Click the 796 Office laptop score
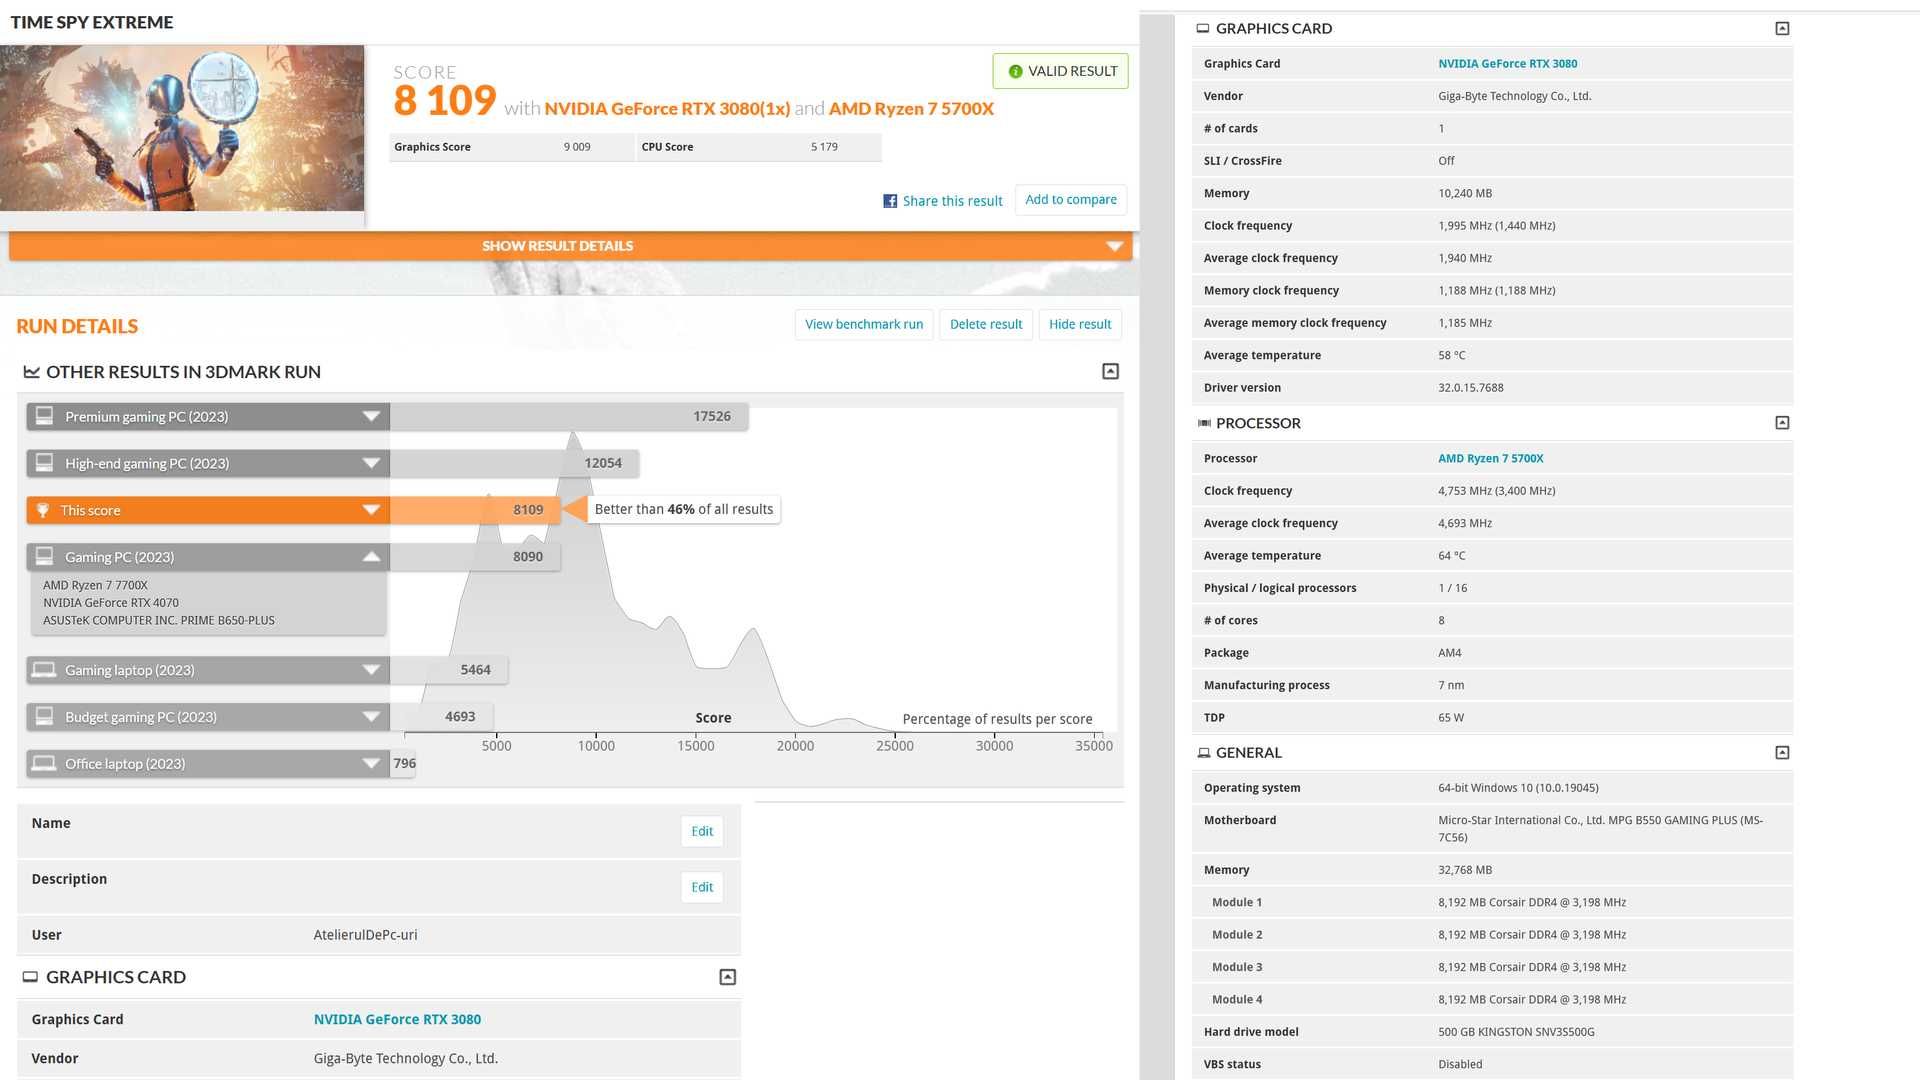1920x1080 pixels. point(404,763)
